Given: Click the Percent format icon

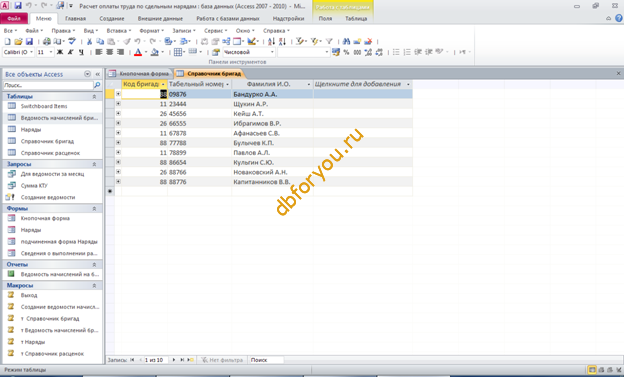Looking at the screenshot, I should (346, 52).
